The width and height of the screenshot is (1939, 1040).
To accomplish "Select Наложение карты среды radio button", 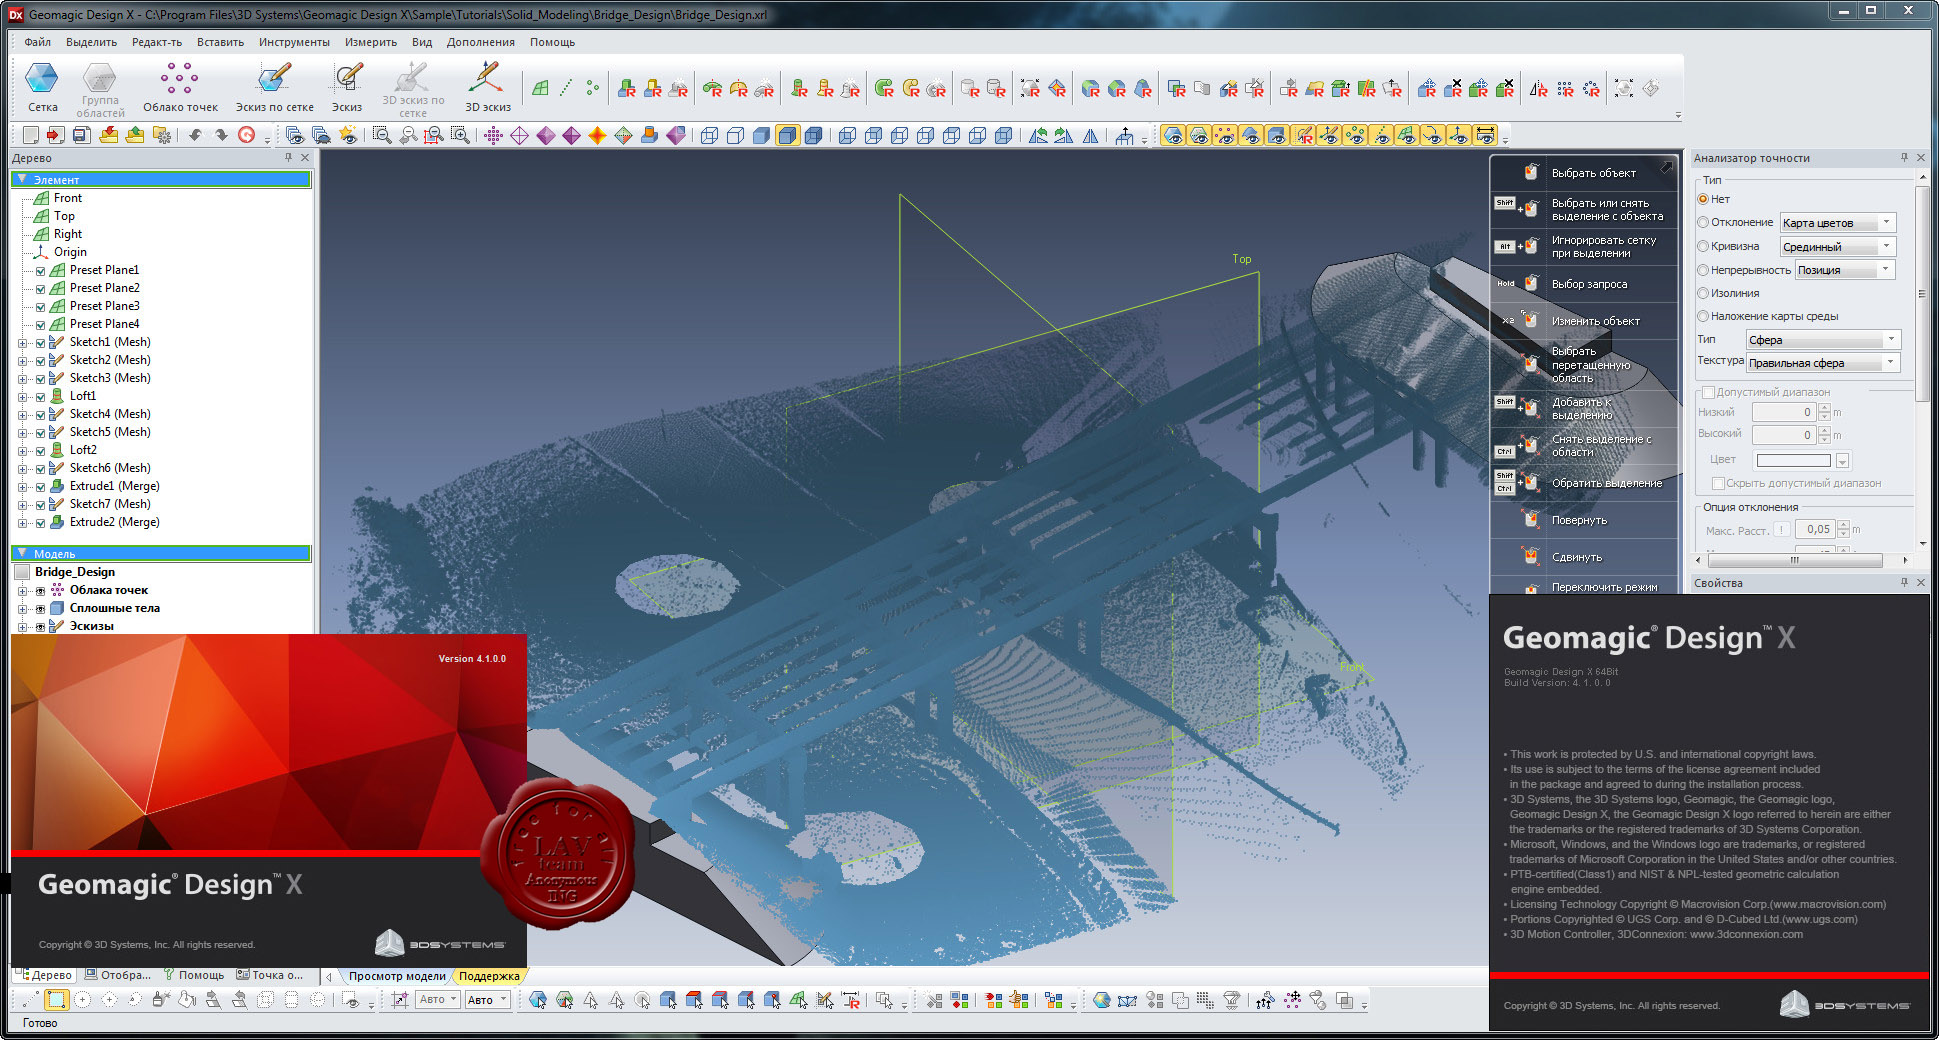I will 1703,316.
